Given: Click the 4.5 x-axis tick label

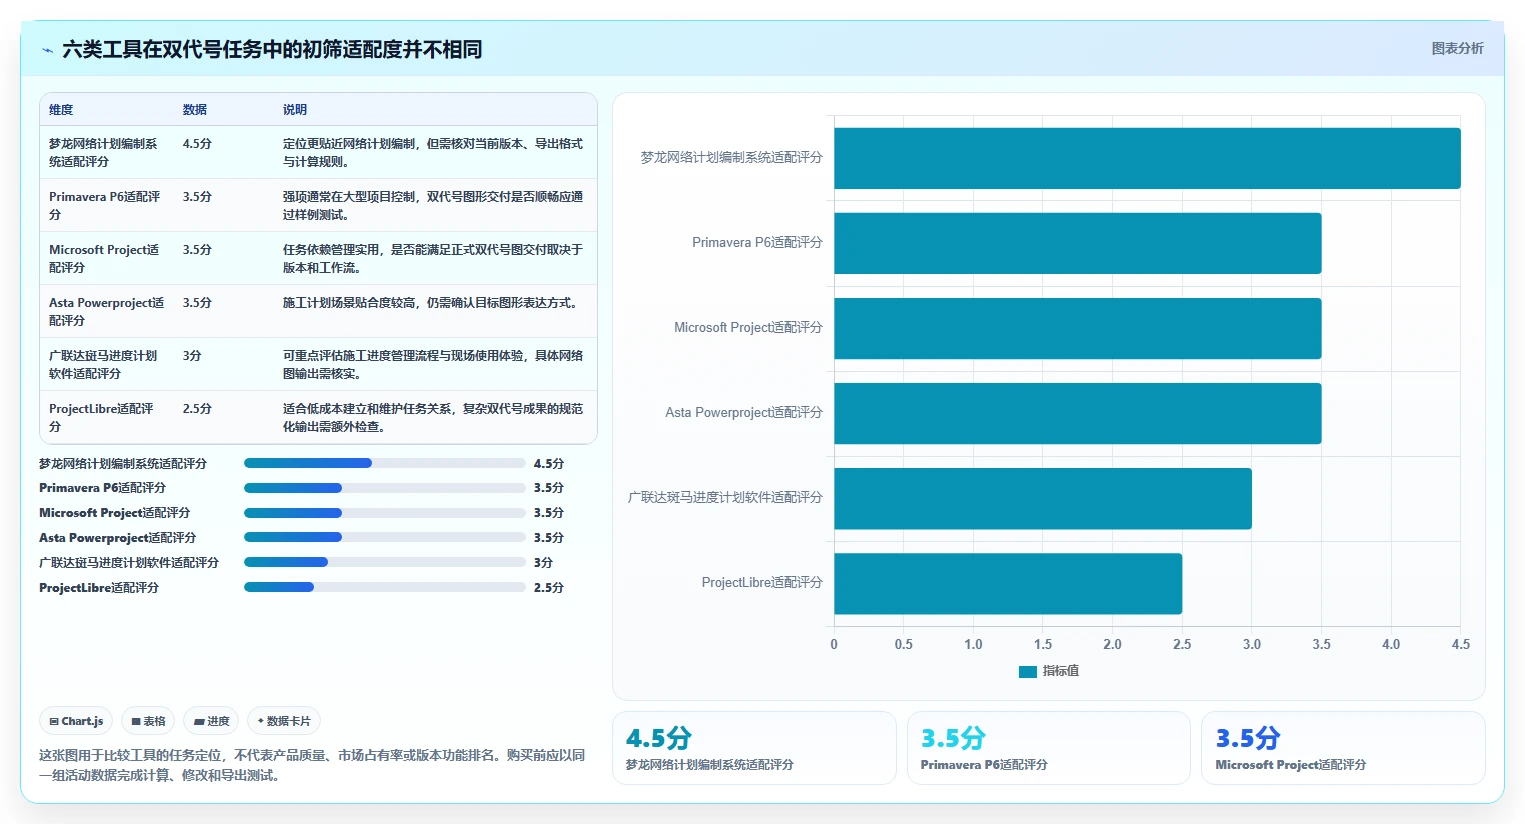Looking at the screenshot, I should (x=1461, y=644).
